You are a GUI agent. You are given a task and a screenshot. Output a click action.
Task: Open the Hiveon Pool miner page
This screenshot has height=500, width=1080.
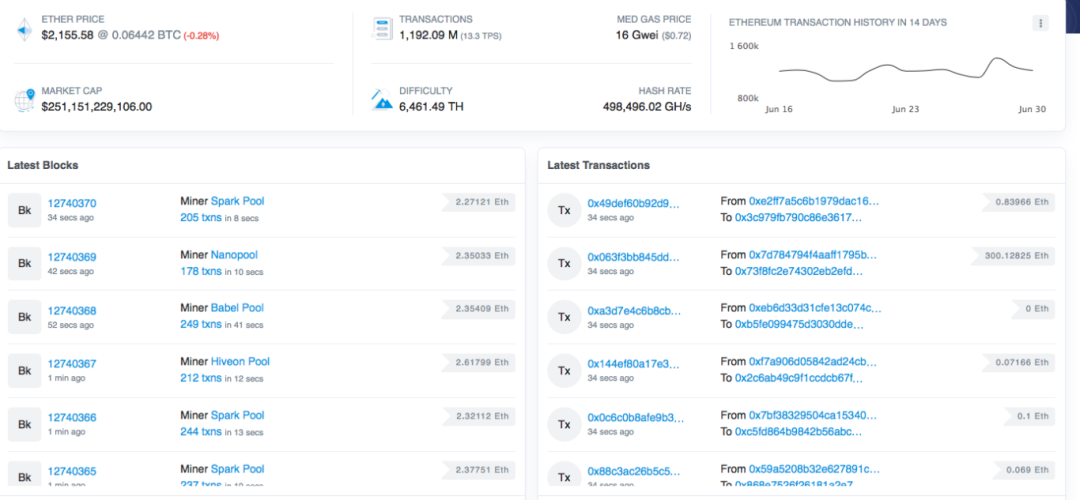click(x=240, y=362)
